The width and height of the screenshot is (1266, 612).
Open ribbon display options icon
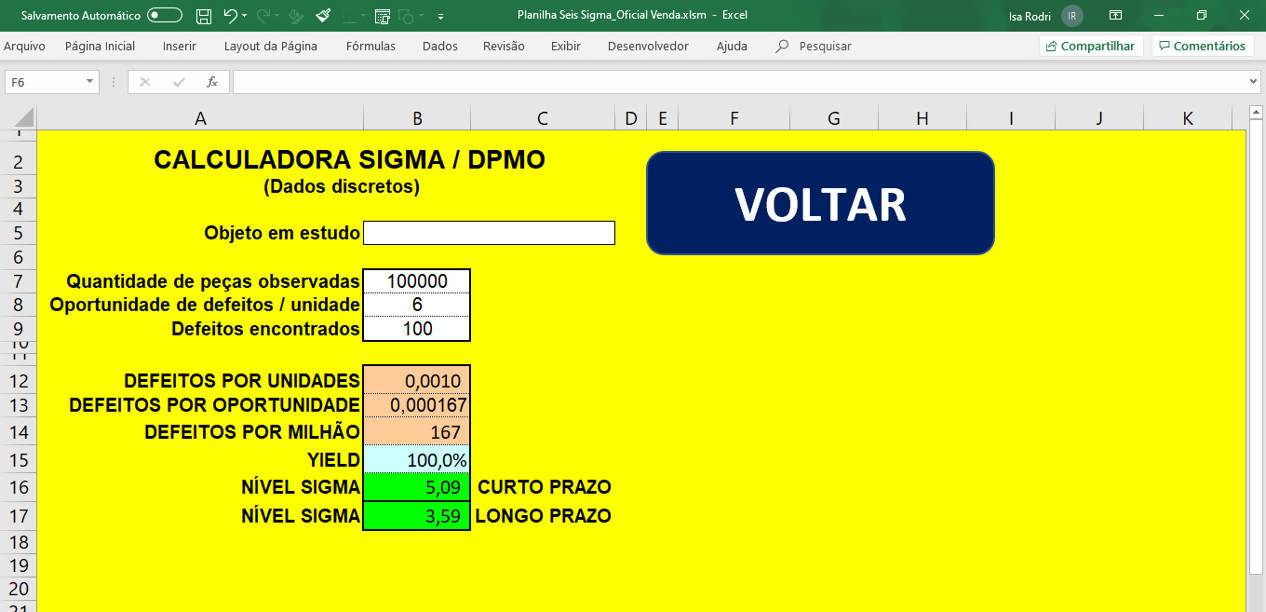pos(1115,16)
